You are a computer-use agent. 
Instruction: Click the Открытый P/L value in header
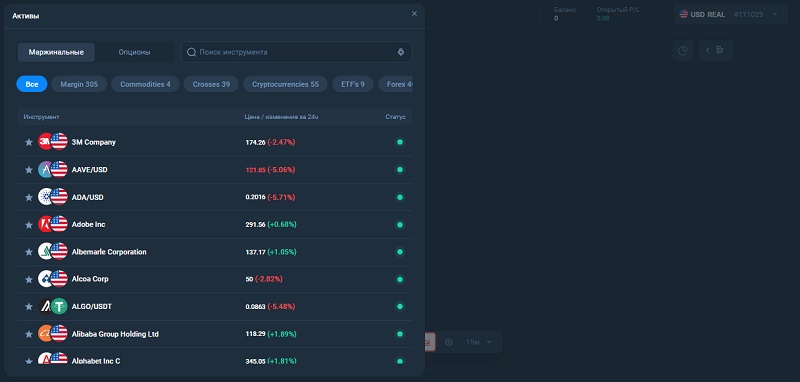603,18
